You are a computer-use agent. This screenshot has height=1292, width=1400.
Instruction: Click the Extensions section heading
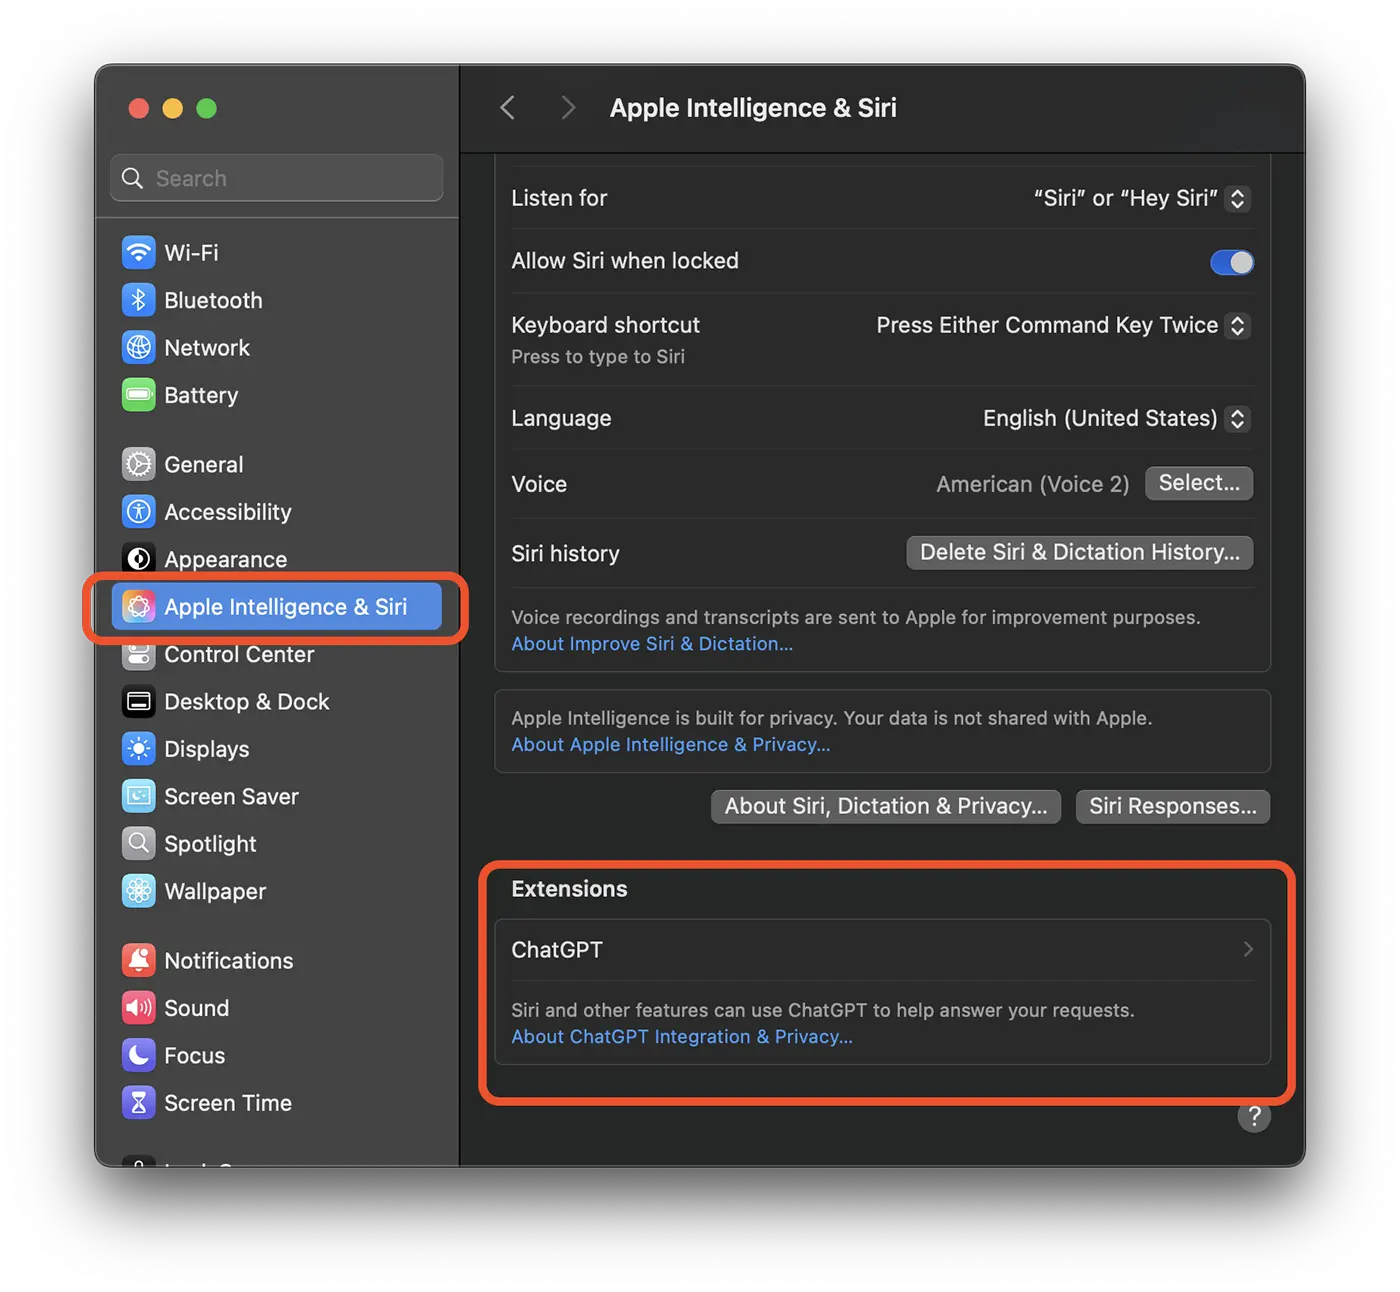click(569, 889)
